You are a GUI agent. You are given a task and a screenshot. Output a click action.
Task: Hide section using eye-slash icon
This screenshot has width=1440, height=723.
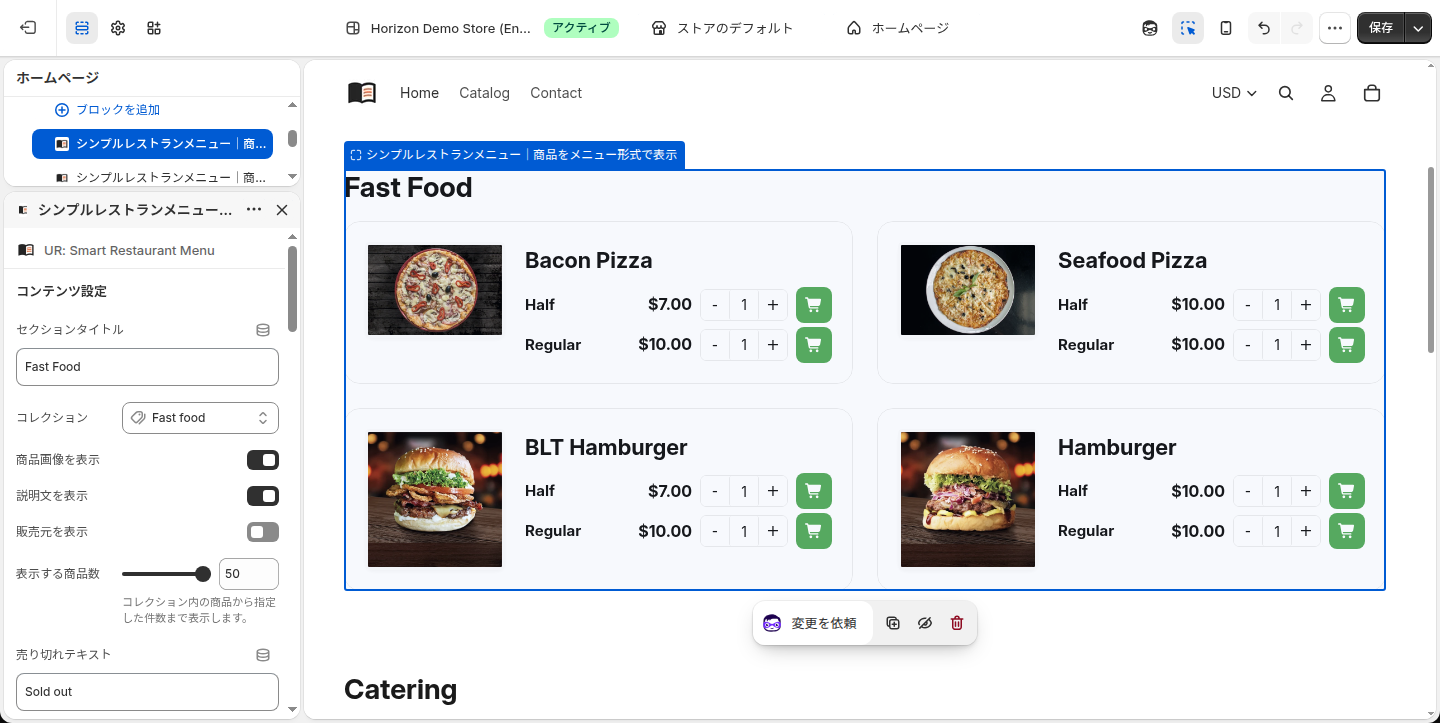925,623
